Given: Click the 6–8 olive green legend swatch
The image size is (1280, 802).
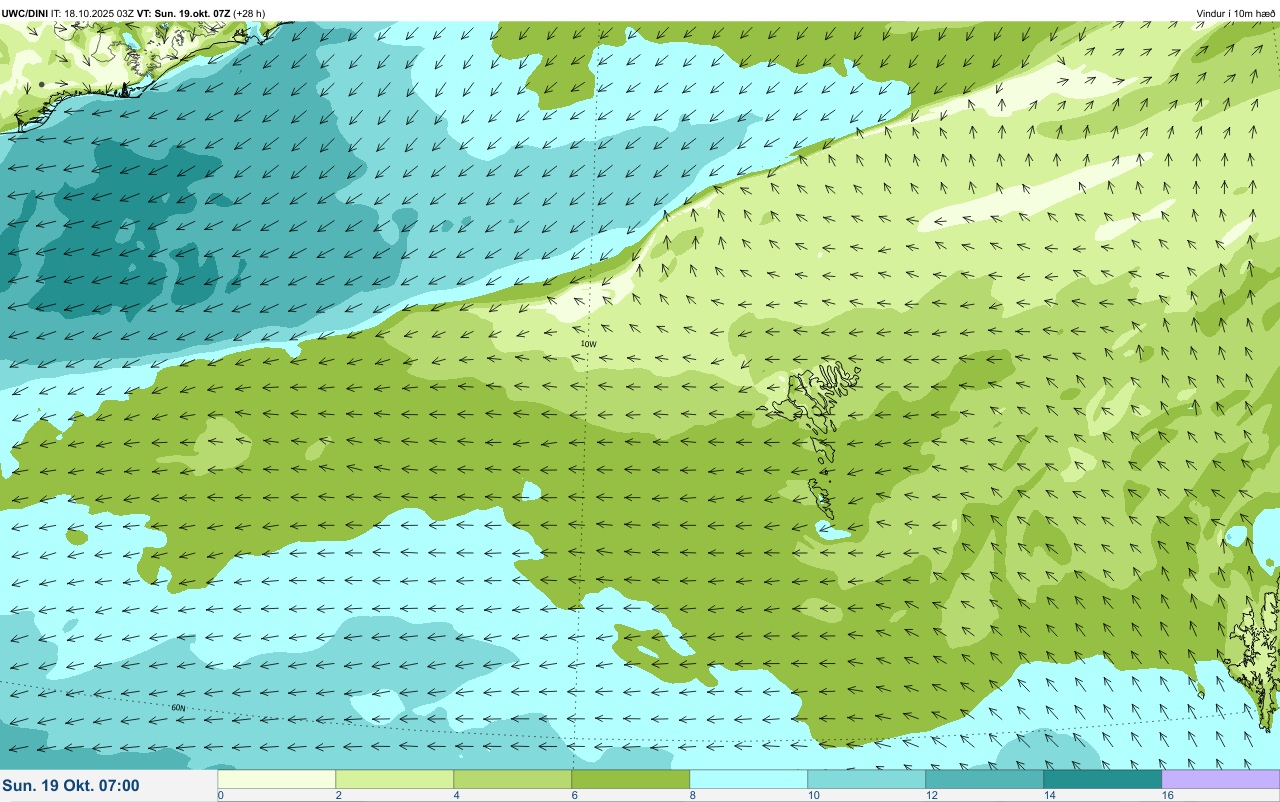Looking at the screenshot, I should point(630,779).
